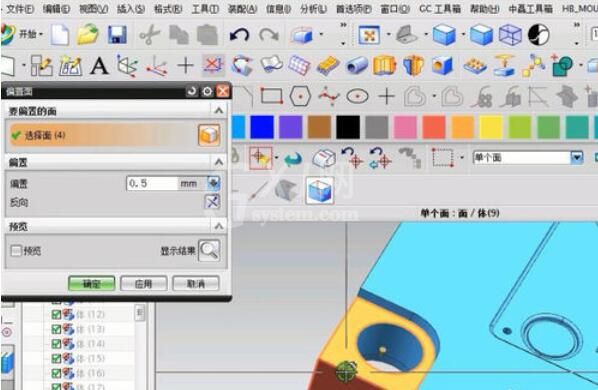Click the Copy icon in toolbar

(178, 35)
